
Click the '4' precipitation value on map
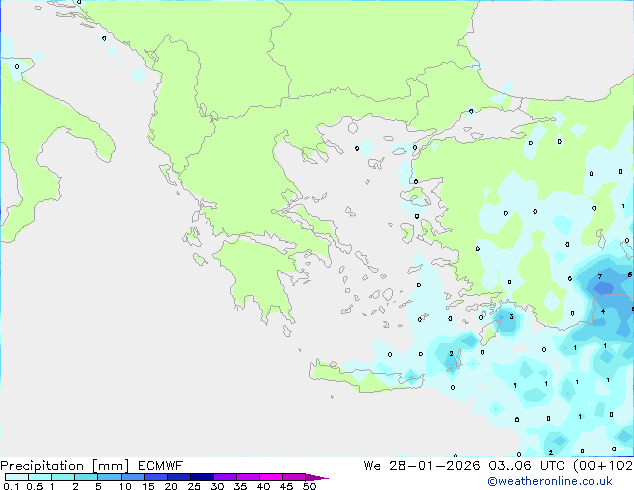click(x=603, y=311)
